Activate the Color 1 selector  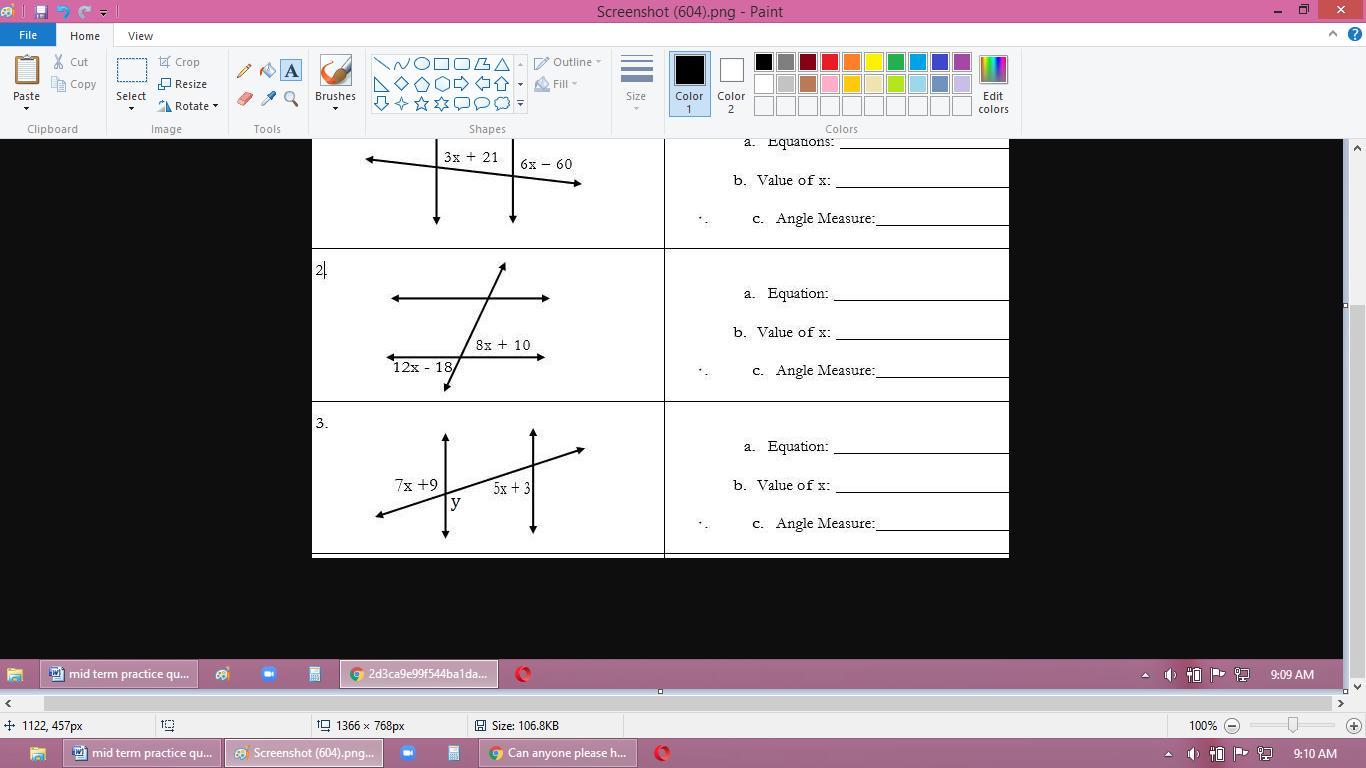tap(689, 84)
